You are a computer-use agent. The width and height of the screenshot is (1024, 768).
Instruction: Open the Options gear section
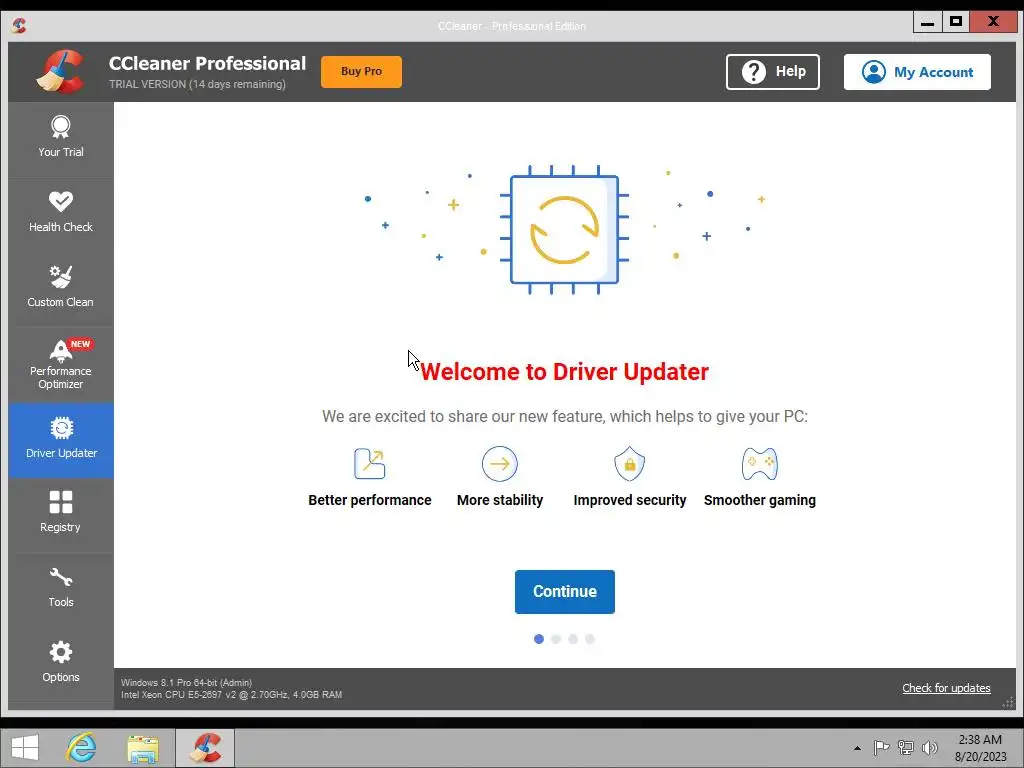point(61,663)
